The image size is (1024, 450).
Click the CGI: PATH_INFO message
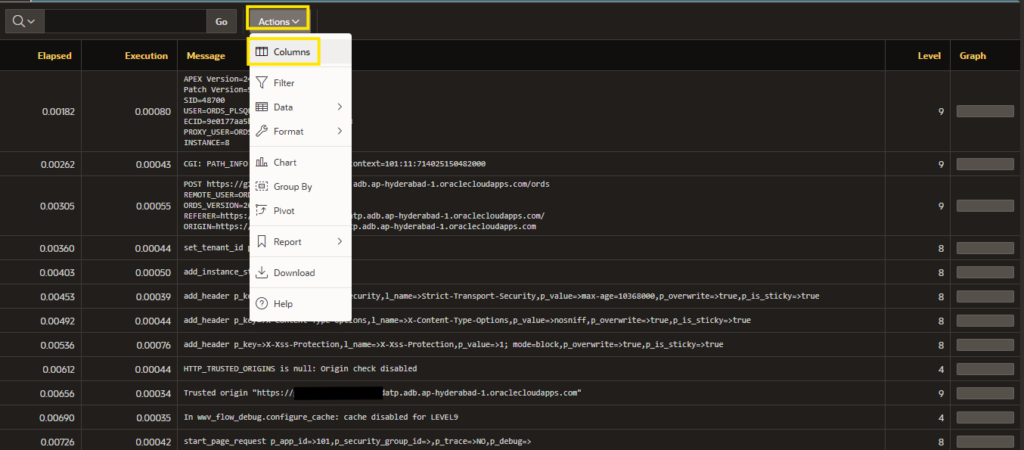334,164
